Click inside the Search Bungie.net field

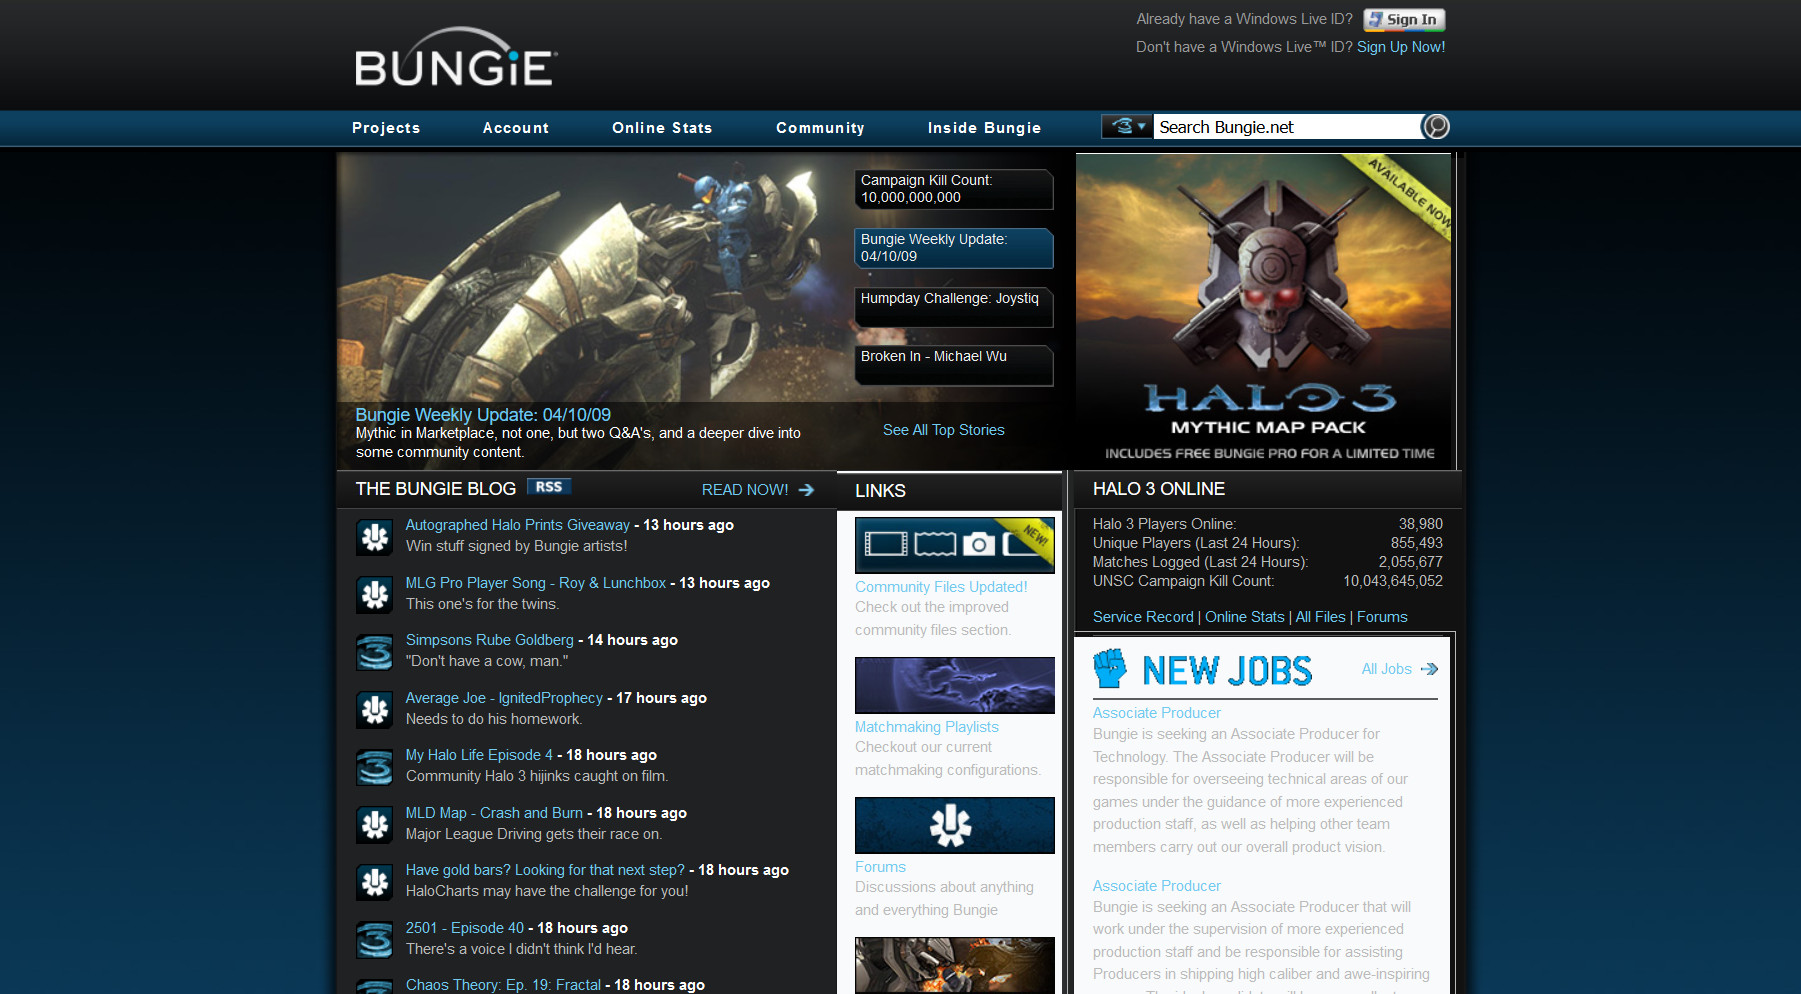1285,127
